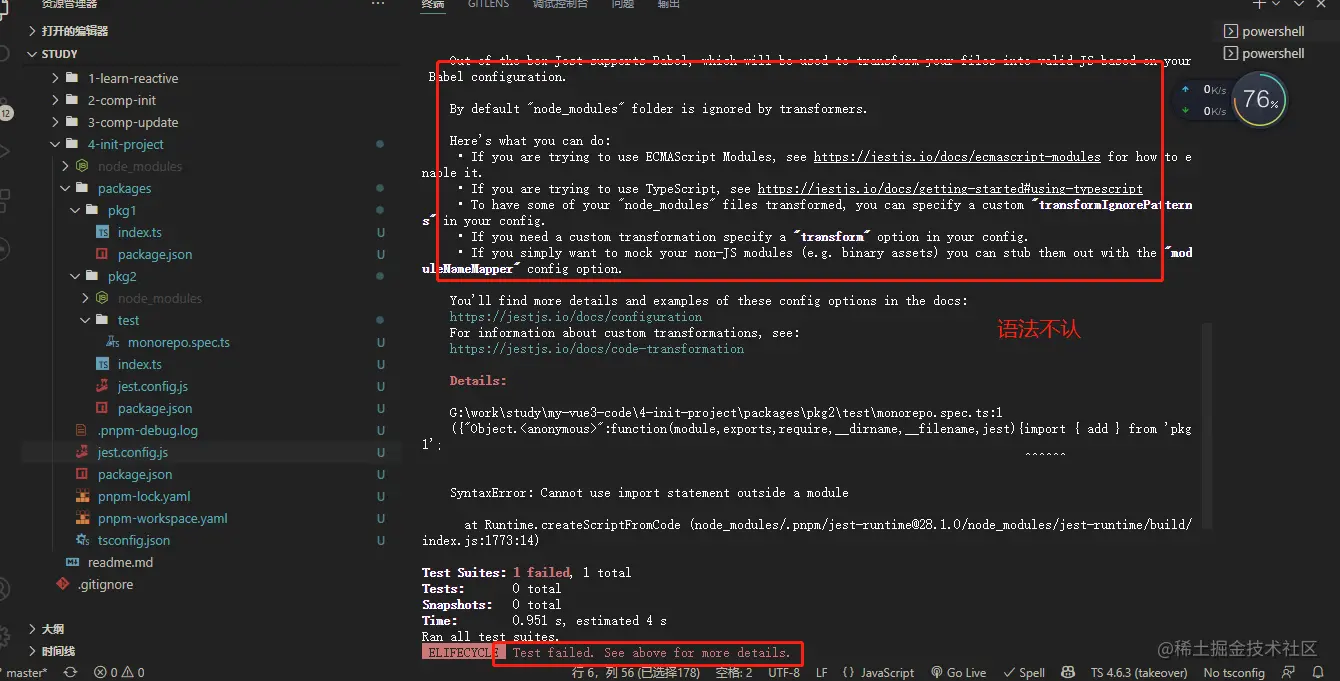Click the jest icon of pkg2 jest.config.js
Screen dimensions: 1340x681
102,386
